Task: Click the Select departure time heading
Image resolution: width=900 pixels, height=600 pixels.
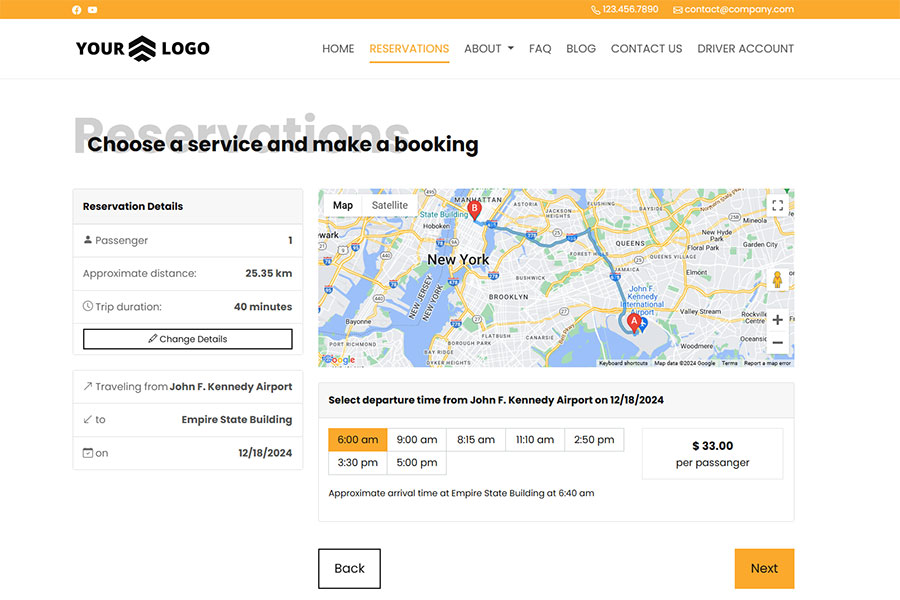Action: tap(496, 400)
